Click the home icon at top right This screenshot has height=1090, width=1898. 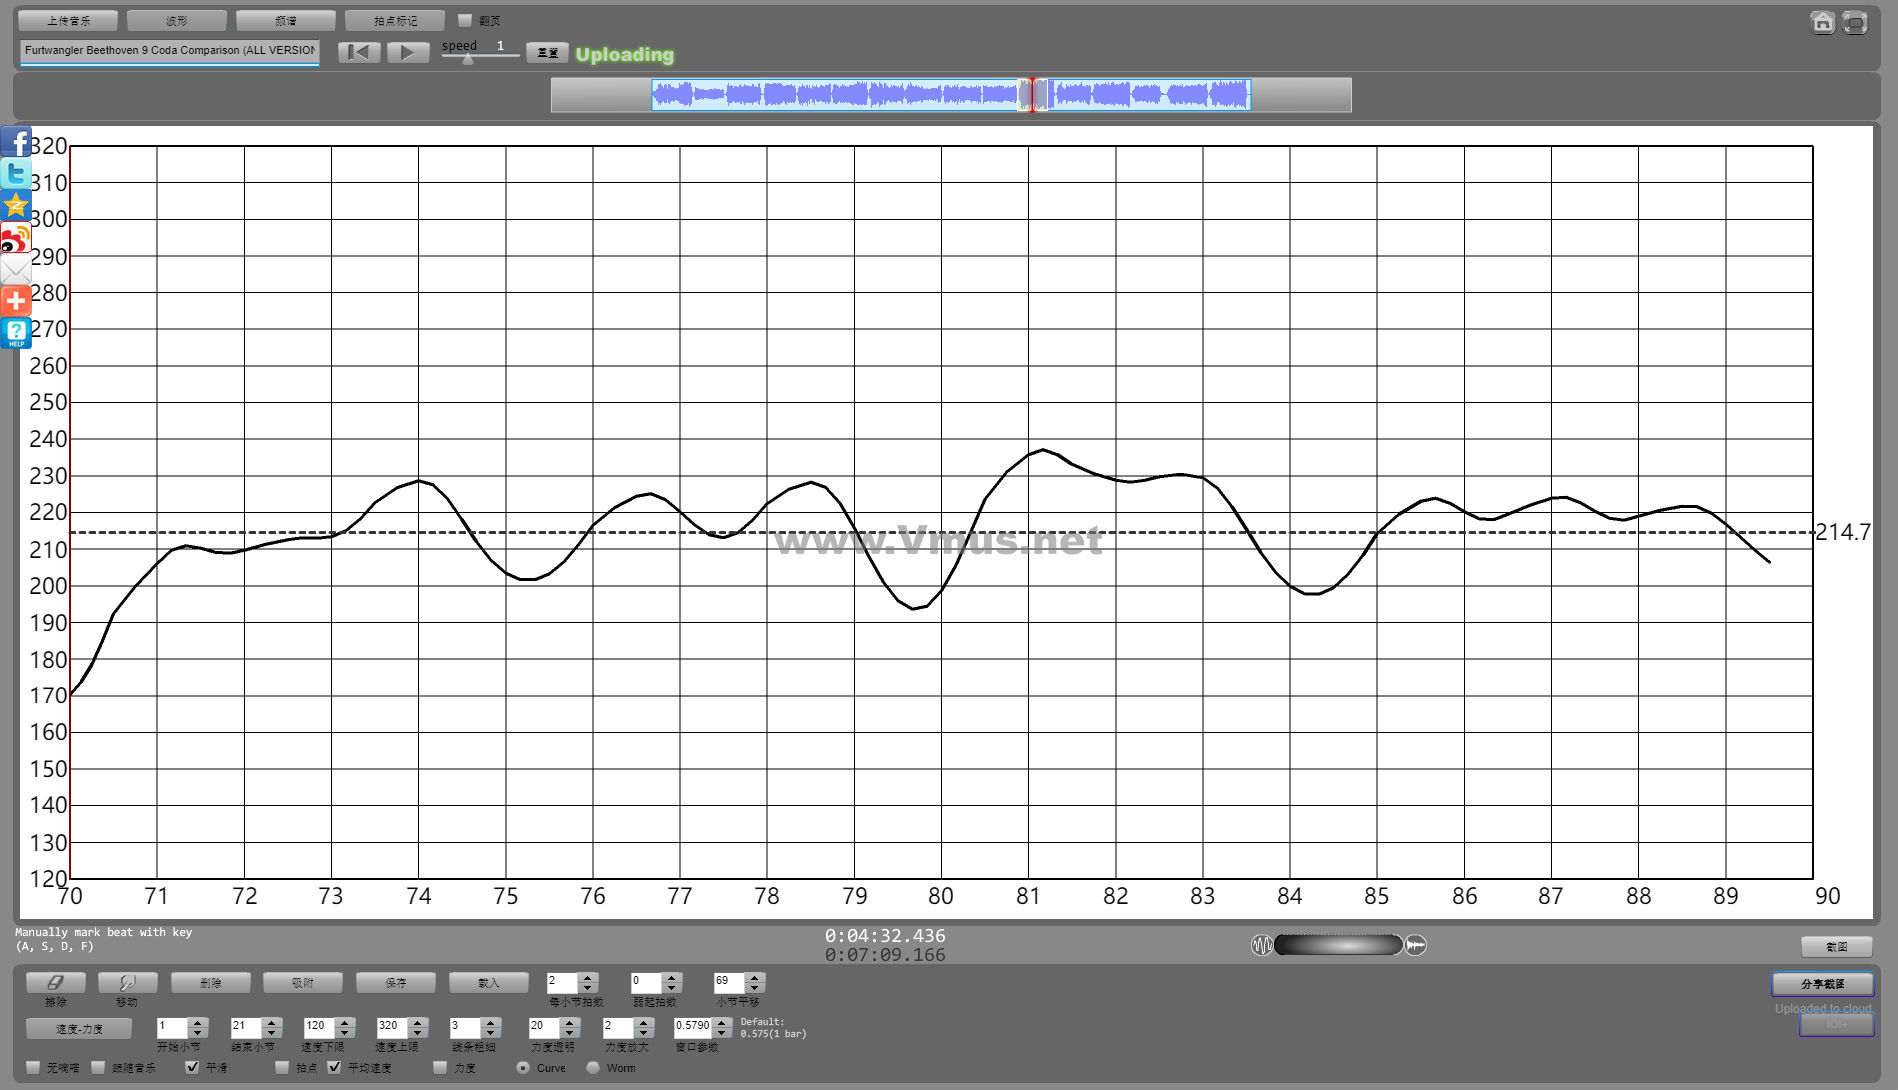coord(1822,23)
